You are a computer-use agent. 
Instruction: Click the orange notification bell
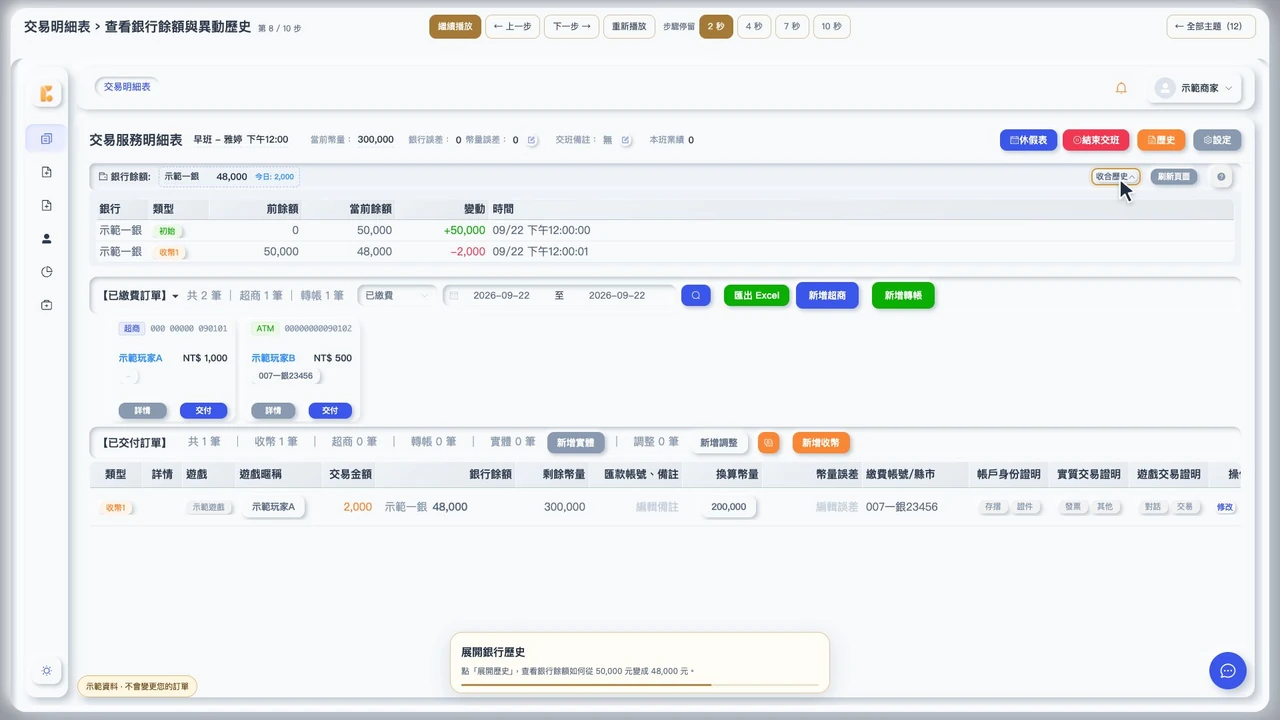[1121, 88]
